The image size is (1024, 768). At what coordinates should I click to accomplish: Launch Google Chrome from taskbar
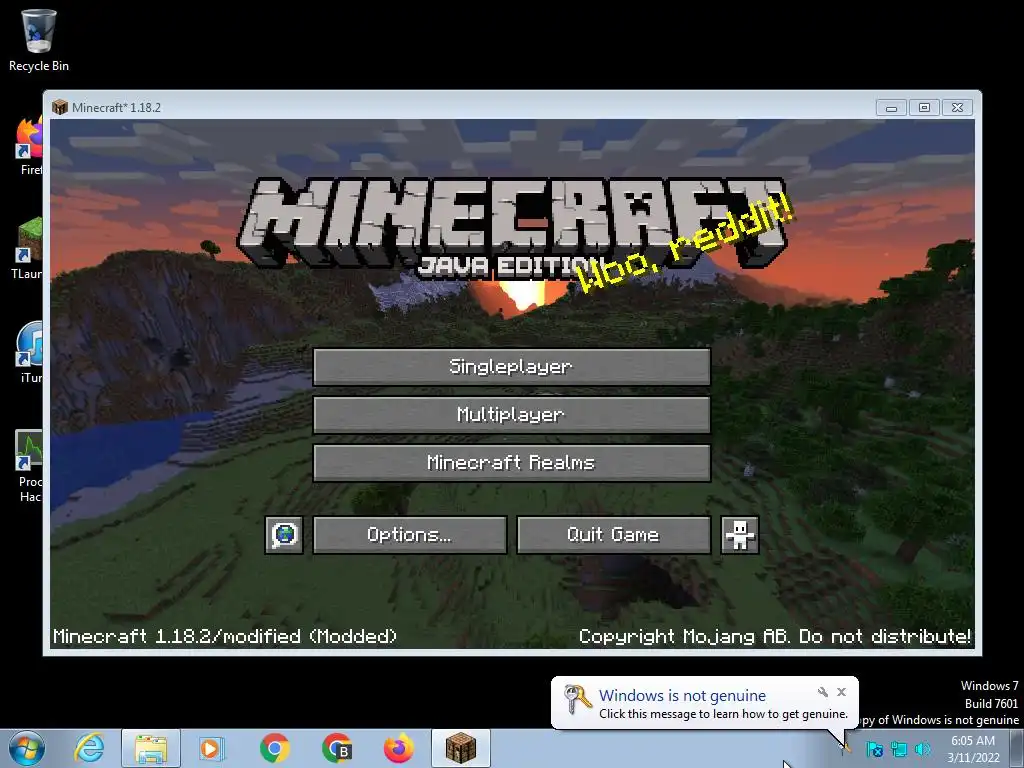pyautogui.click(x=275, y=748)
